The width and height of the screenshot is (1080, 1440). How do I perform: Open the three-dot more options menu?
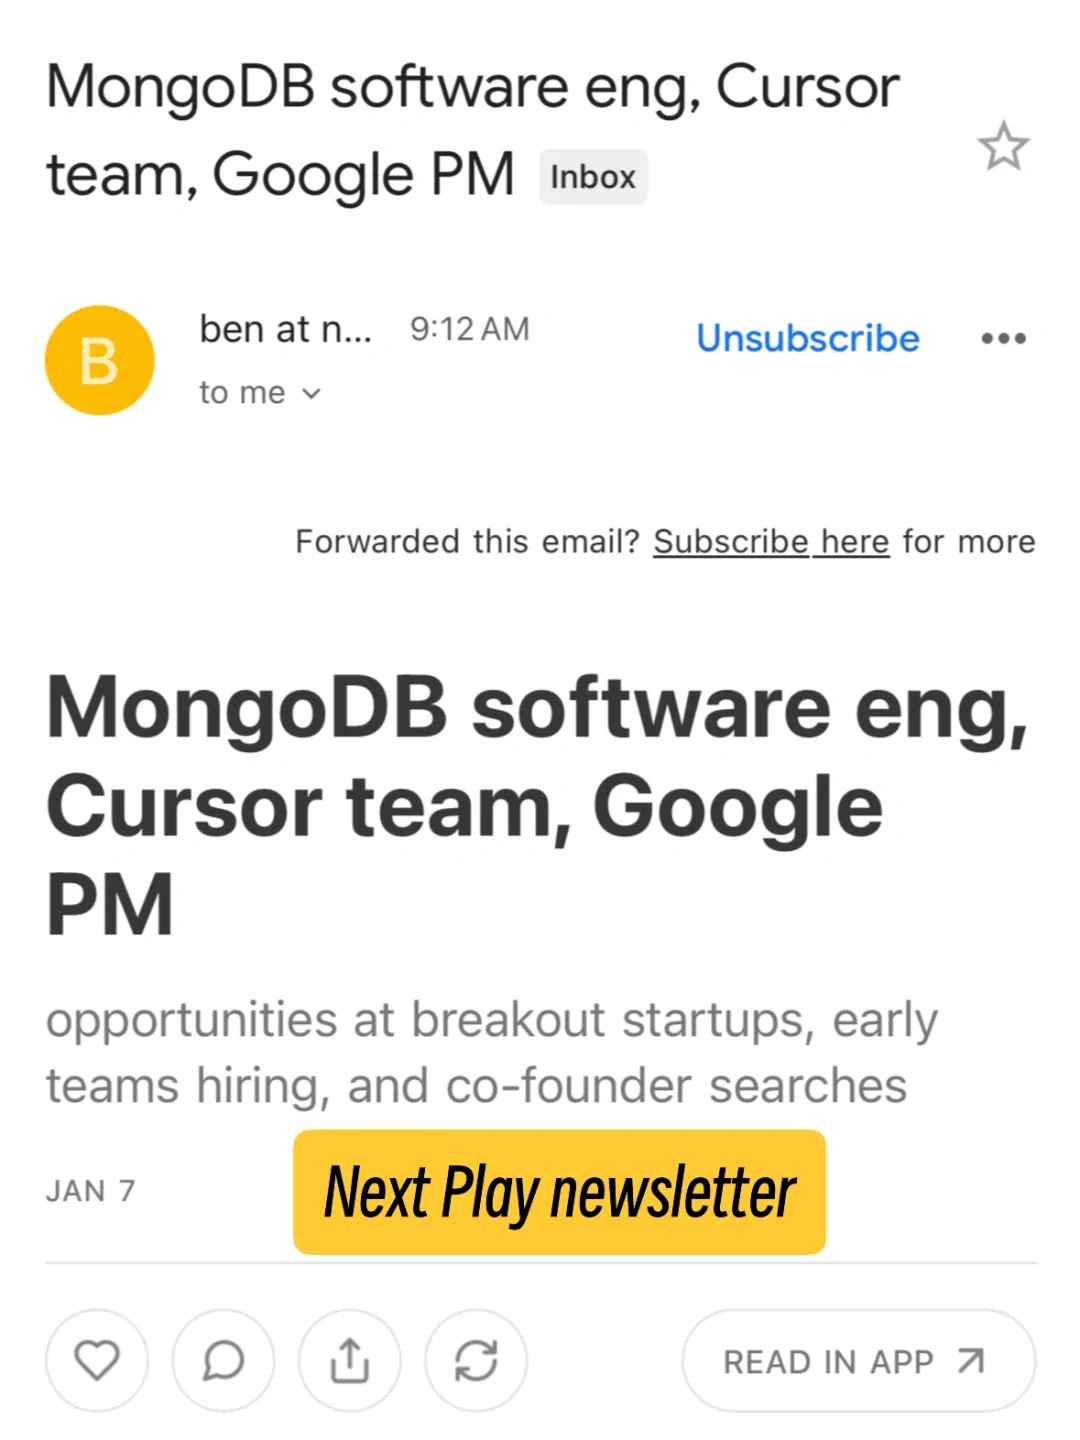[x=1003, y=338]
